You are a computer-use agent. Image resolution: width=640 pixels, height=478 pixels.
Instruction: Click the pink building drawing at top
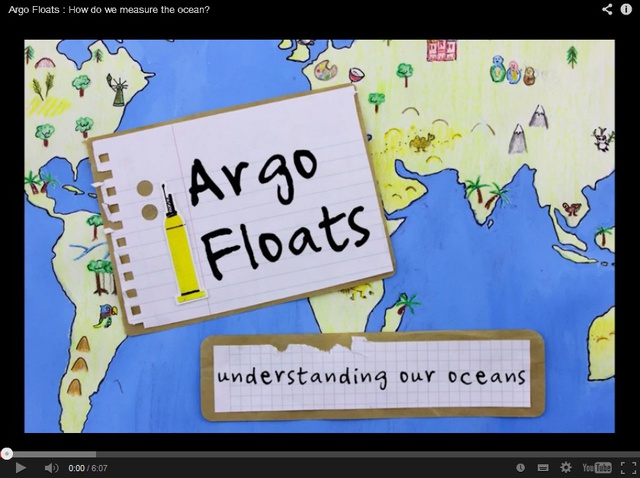coord(440,50)
